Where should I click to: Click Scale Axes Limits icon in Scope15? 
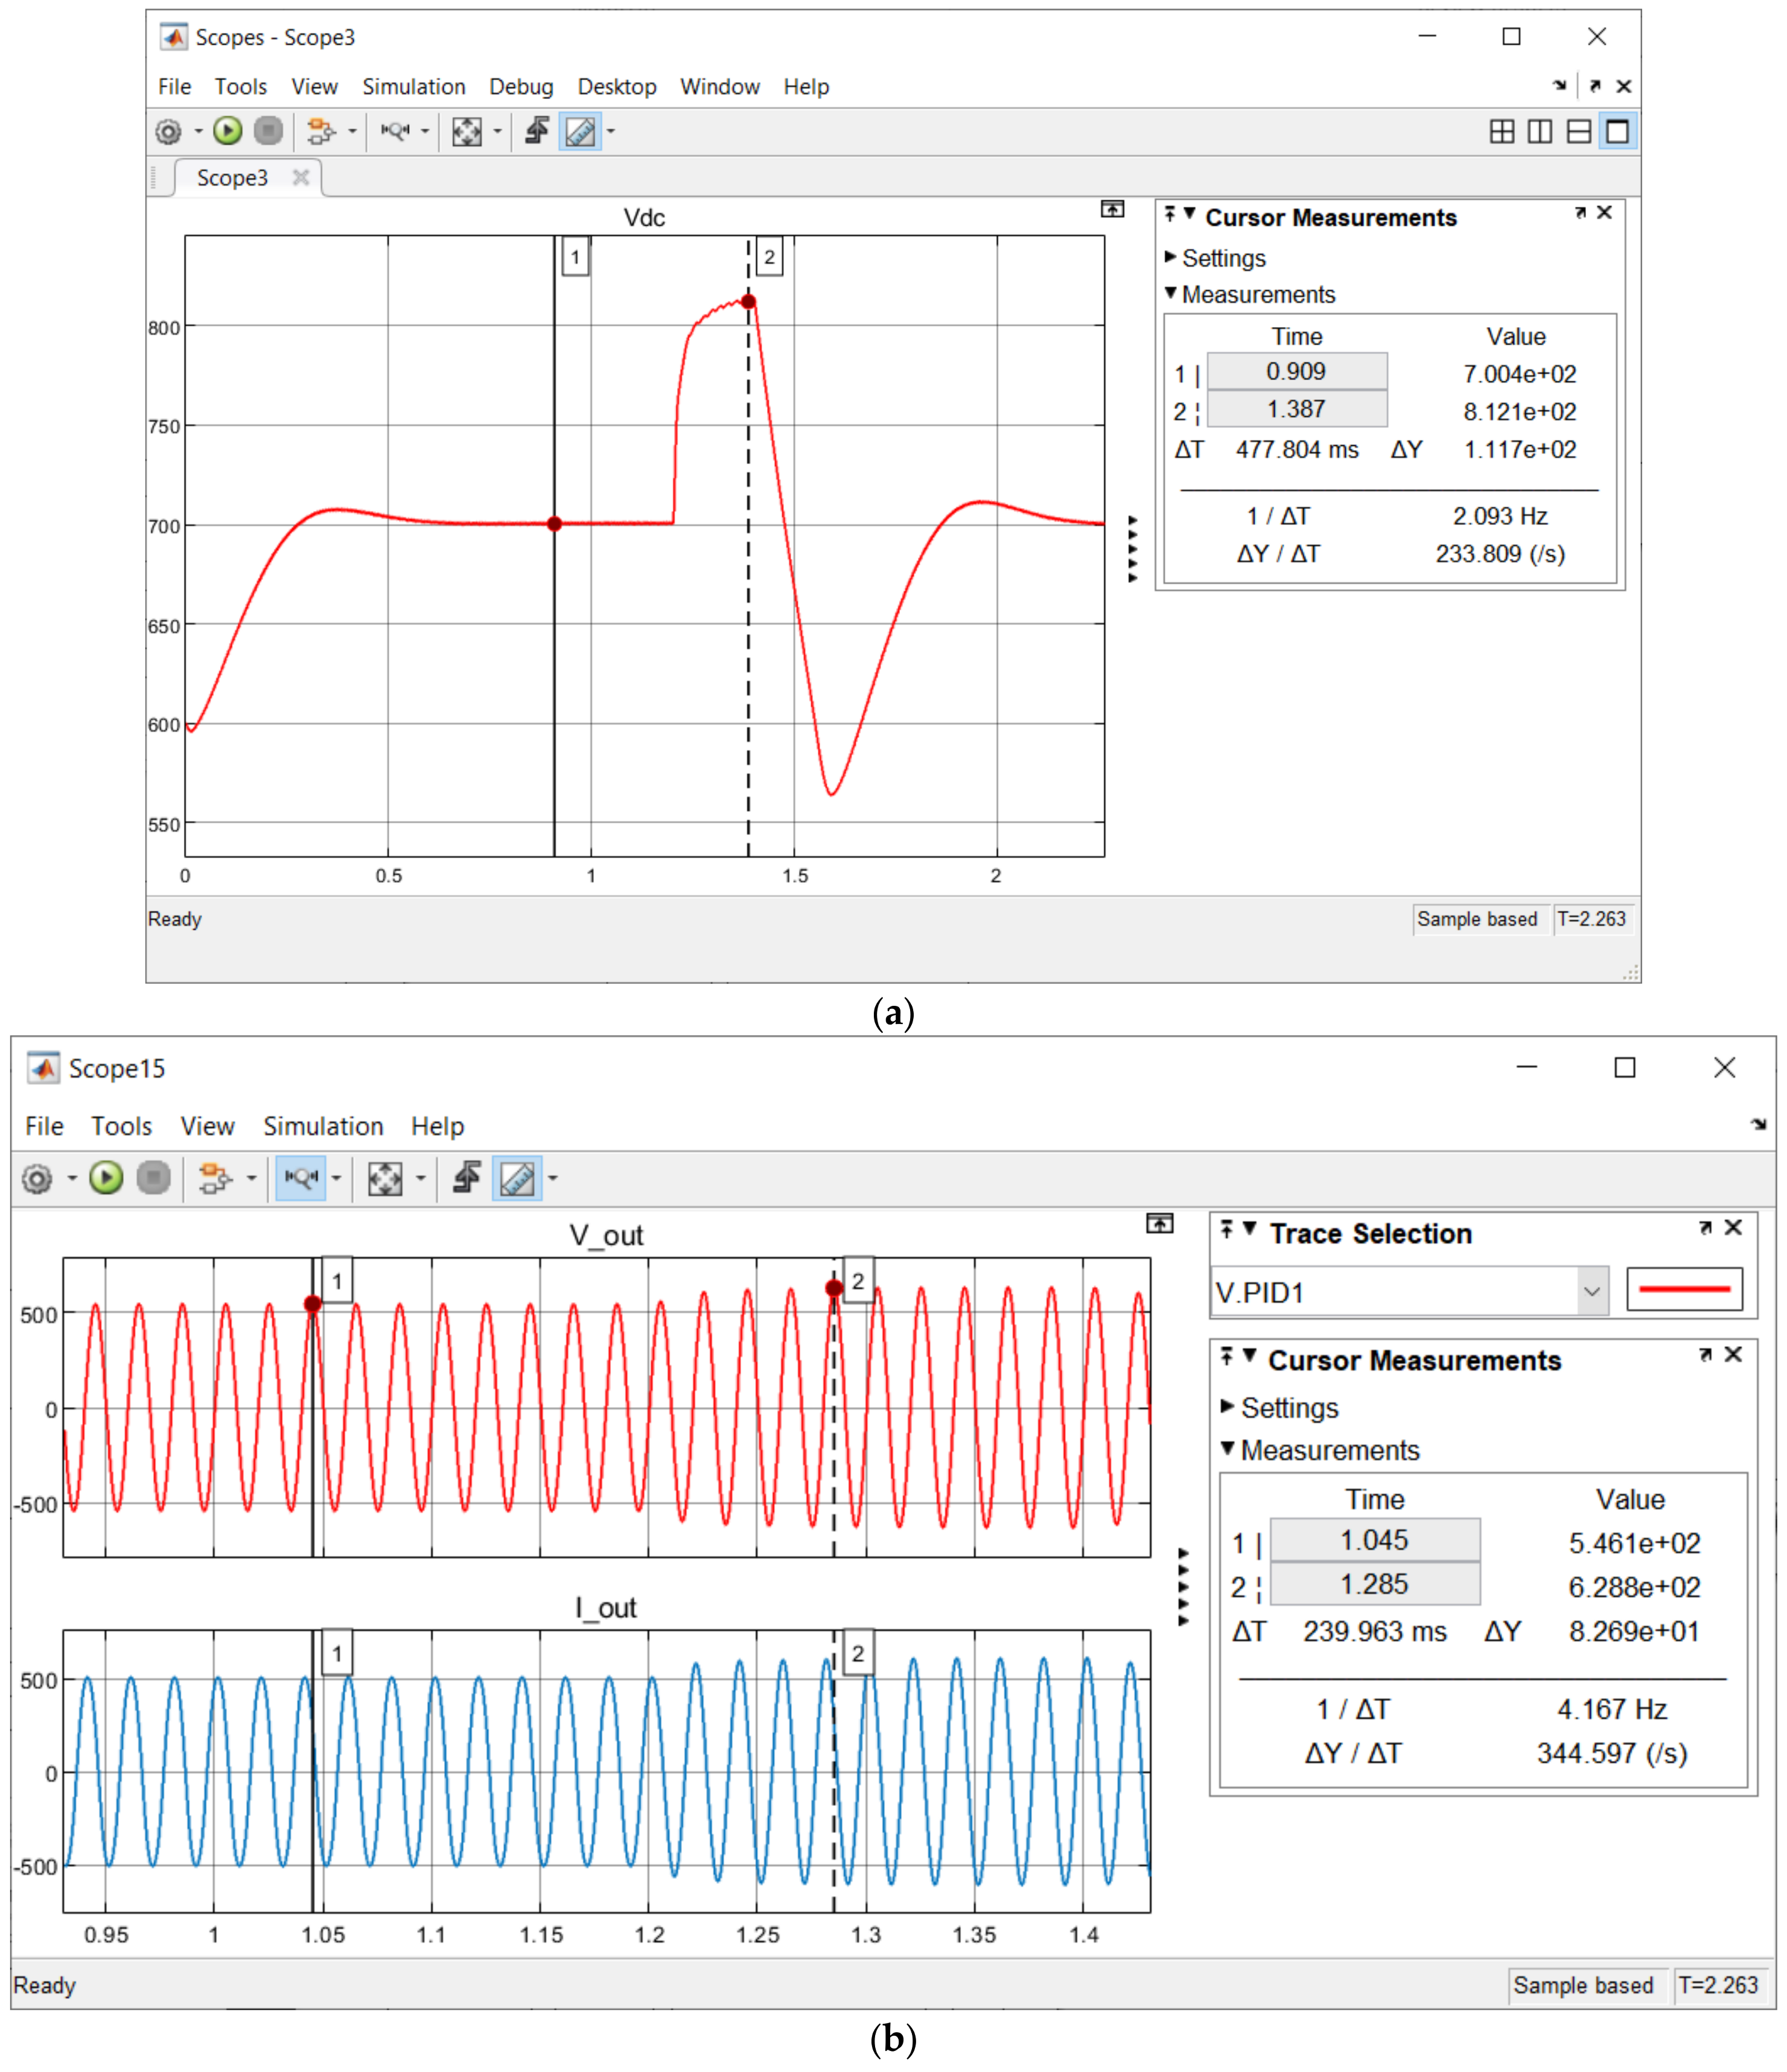385,1178
